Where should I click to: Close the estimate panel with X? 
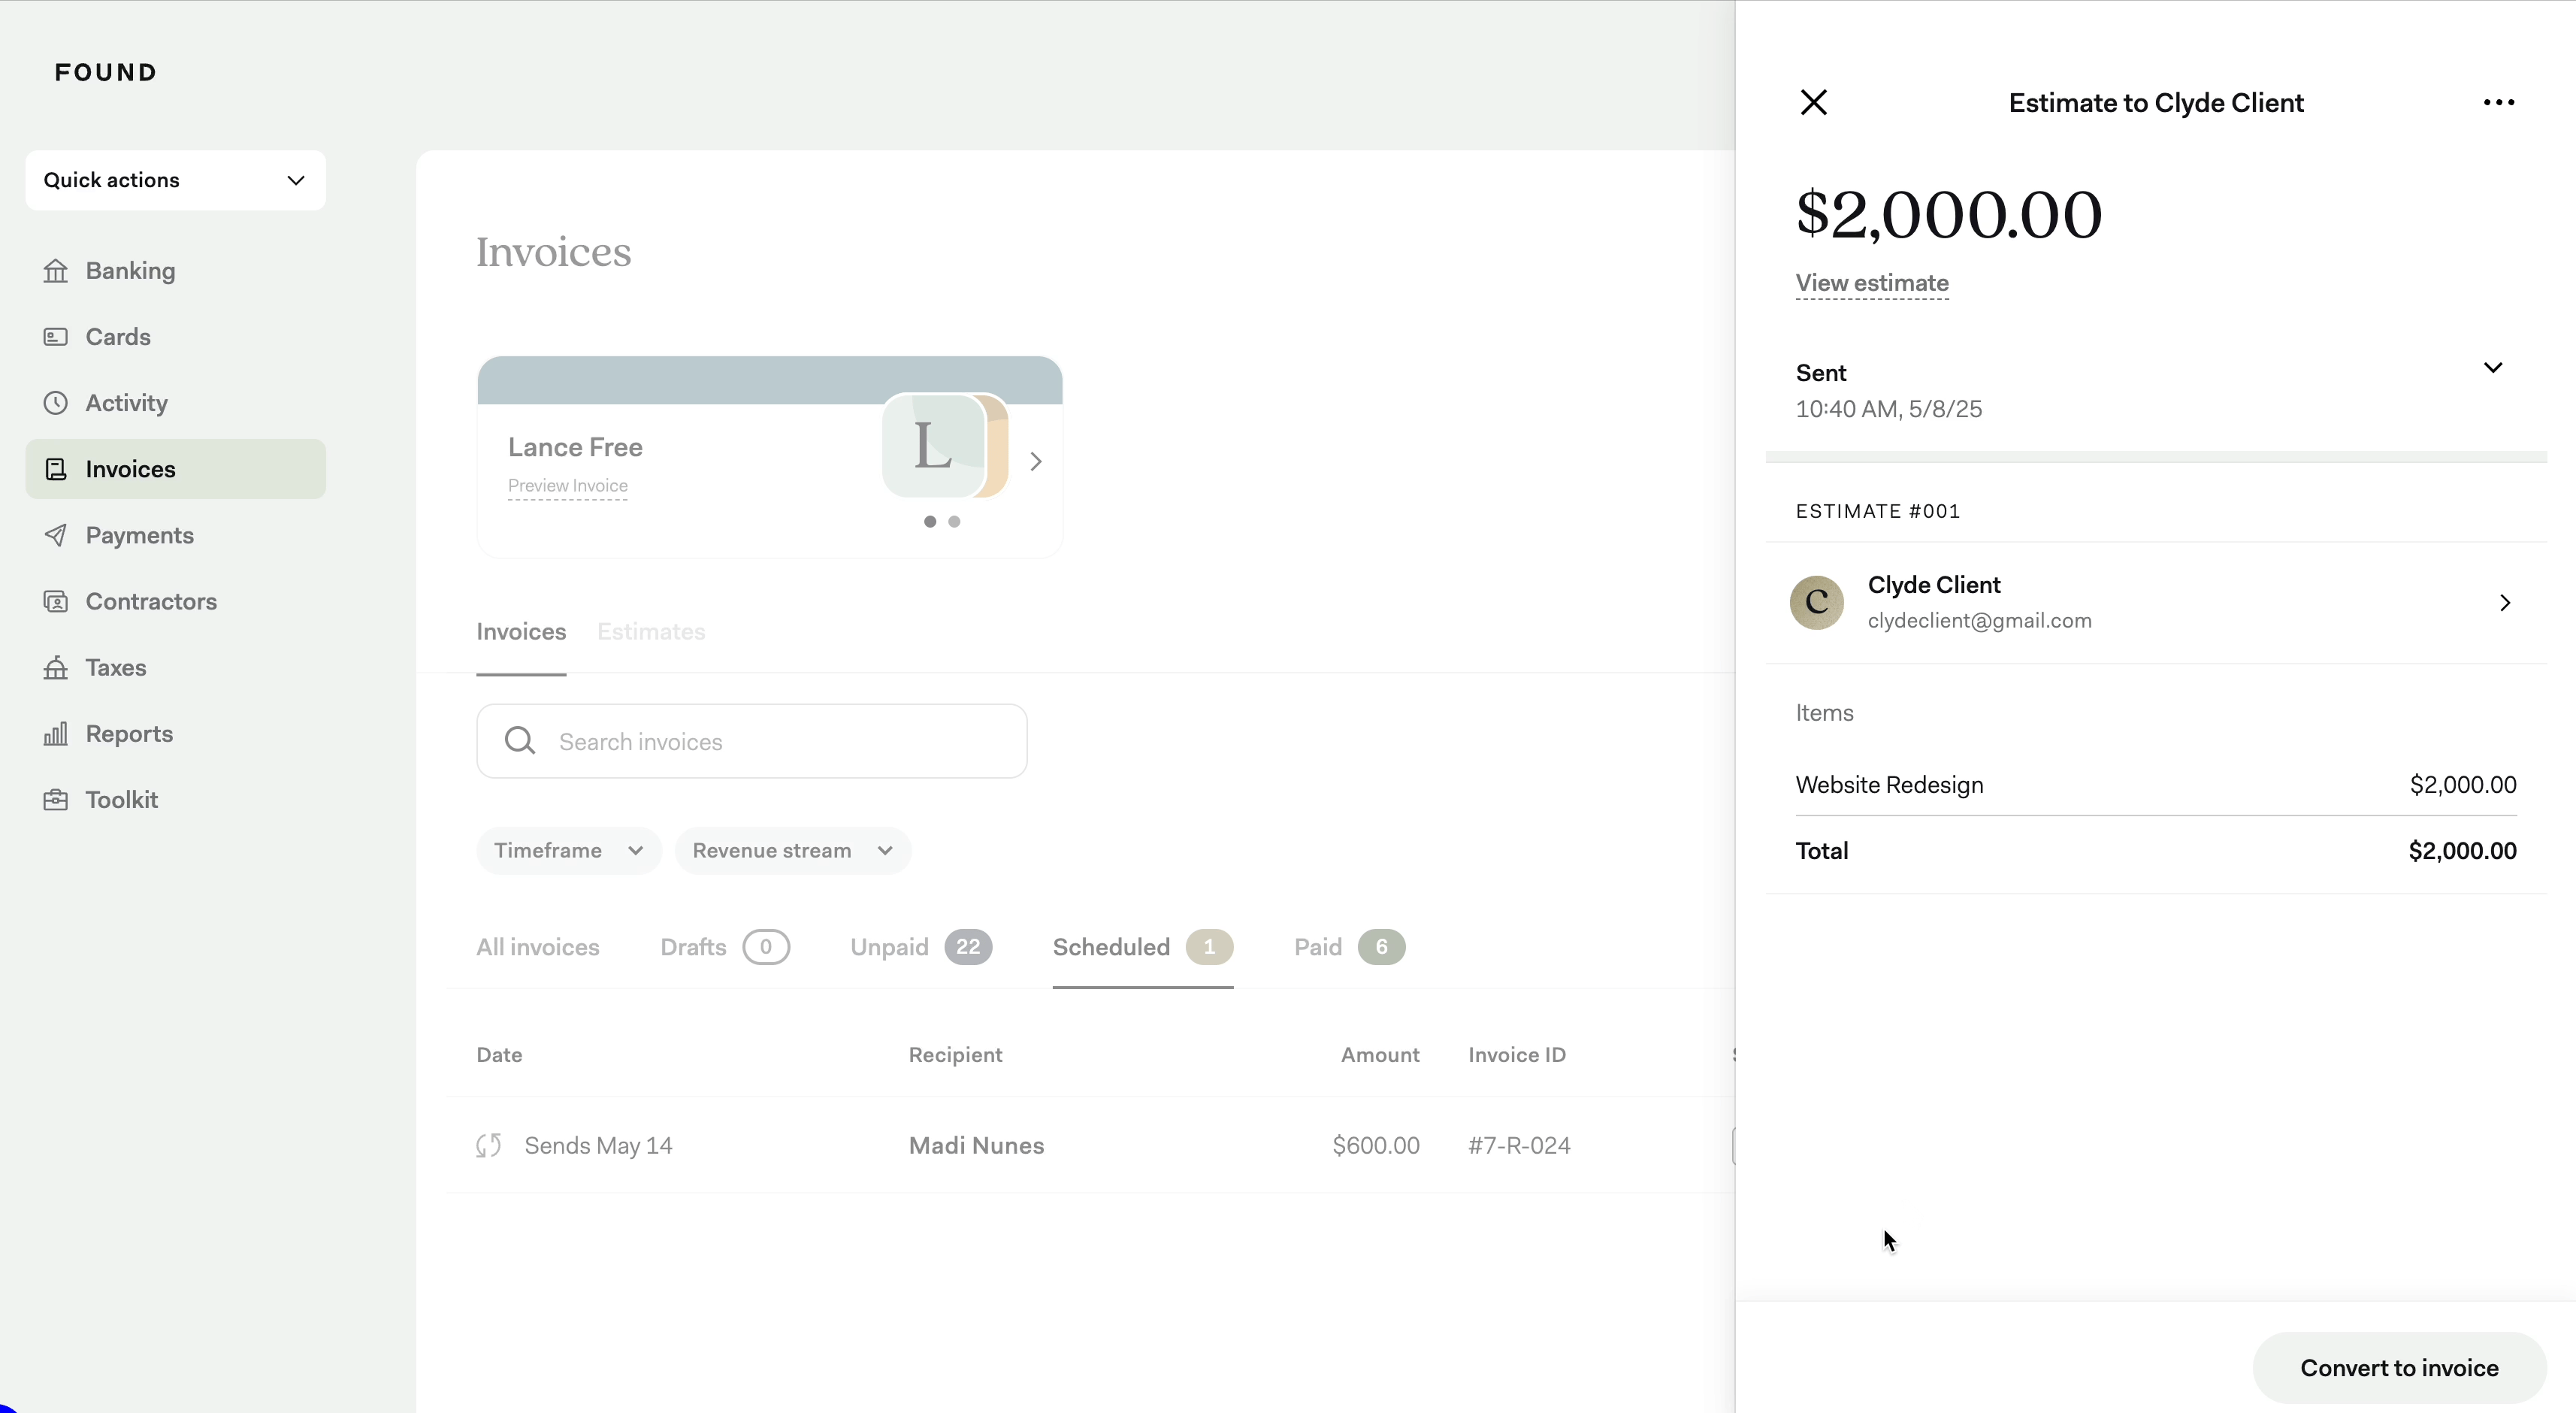pyautogui.click(x=1813, y=102)
